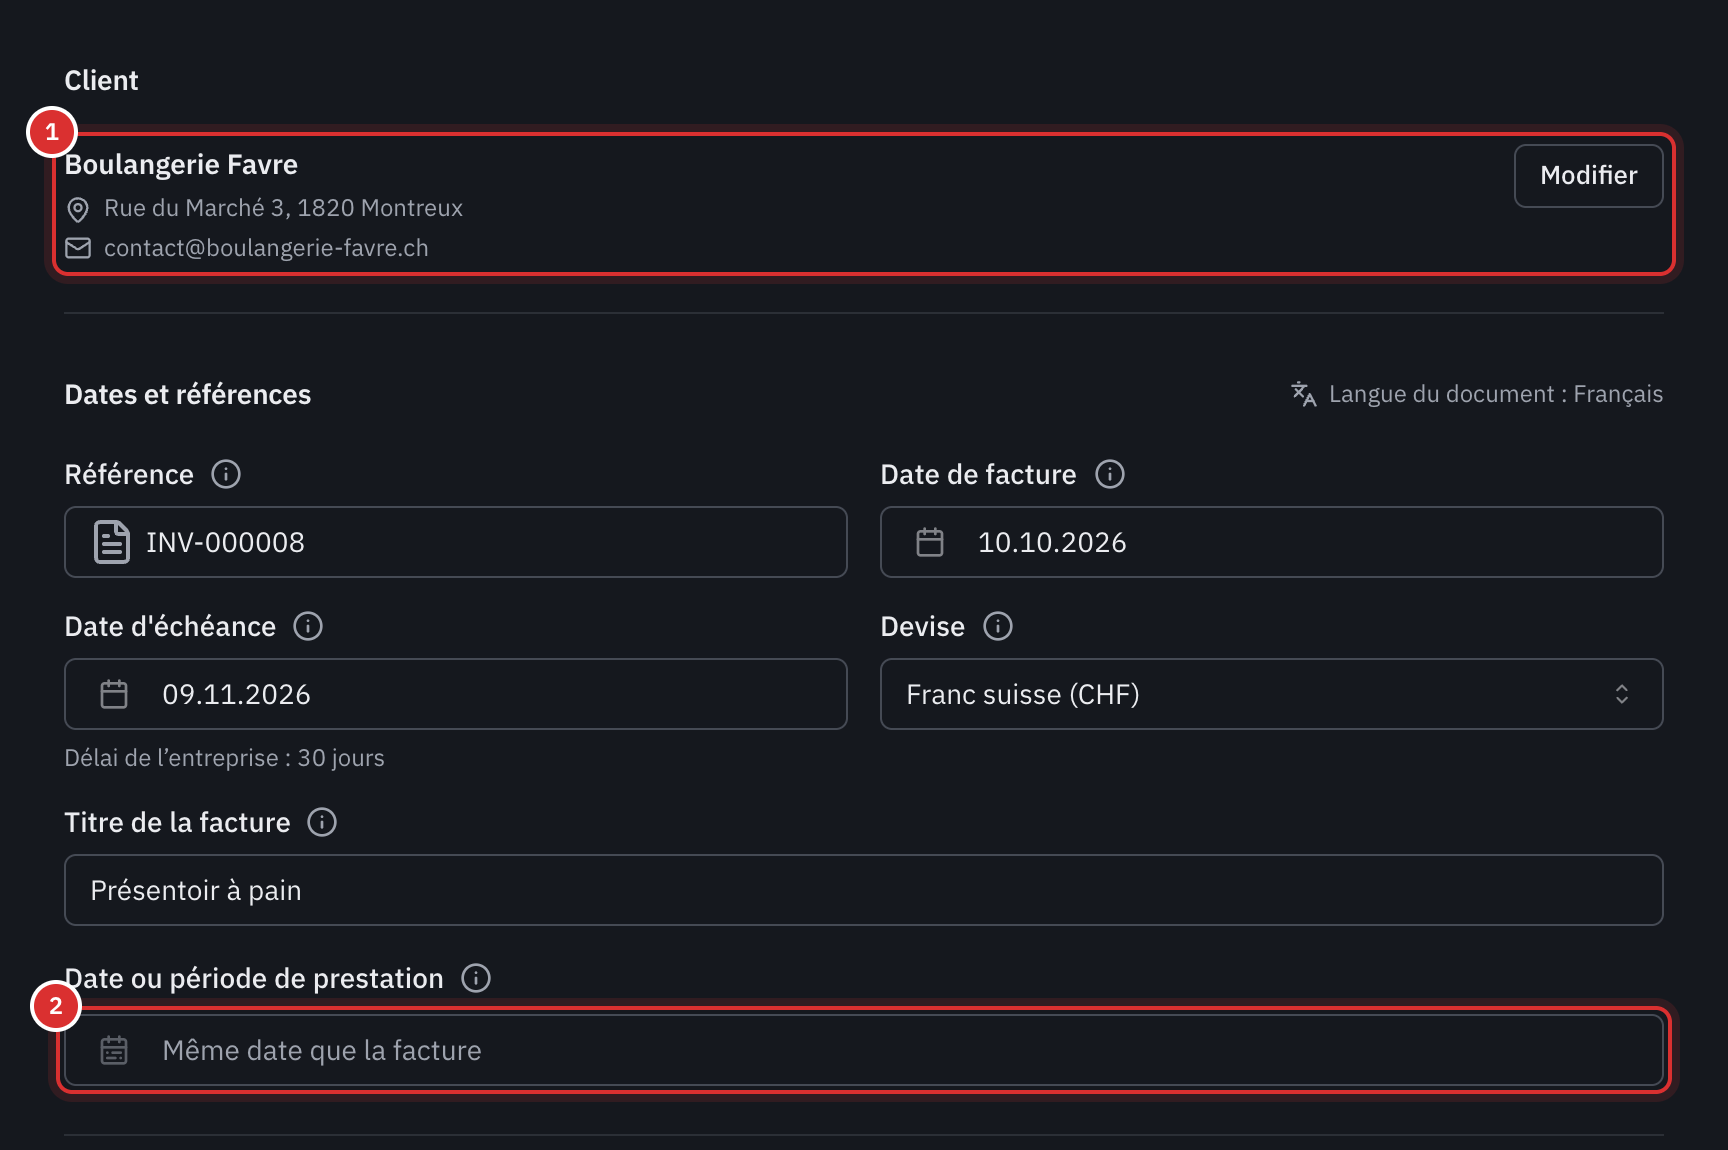Click the Date d'échéance info icon
Screen dimensions: 1728x1150
coord(308,626)
